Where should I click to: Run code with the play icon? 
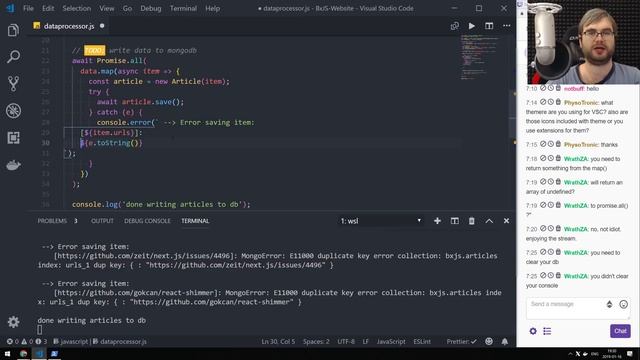[471, 26]
